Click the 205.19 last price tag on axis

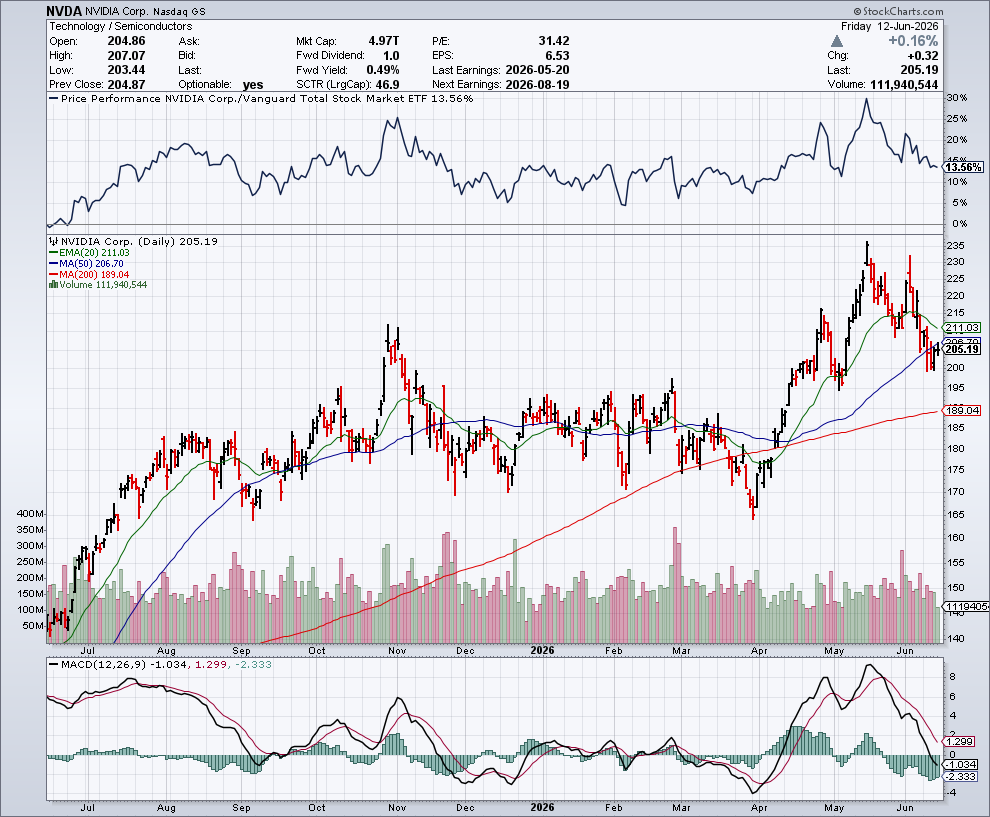[962, 349]
